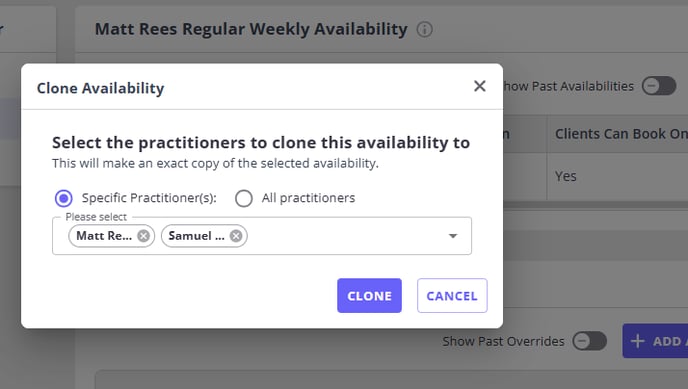Click the Clients Can Book On column header
Viewport: 688px width, 389px height.
pyautogui.click(x=621, y=134)
